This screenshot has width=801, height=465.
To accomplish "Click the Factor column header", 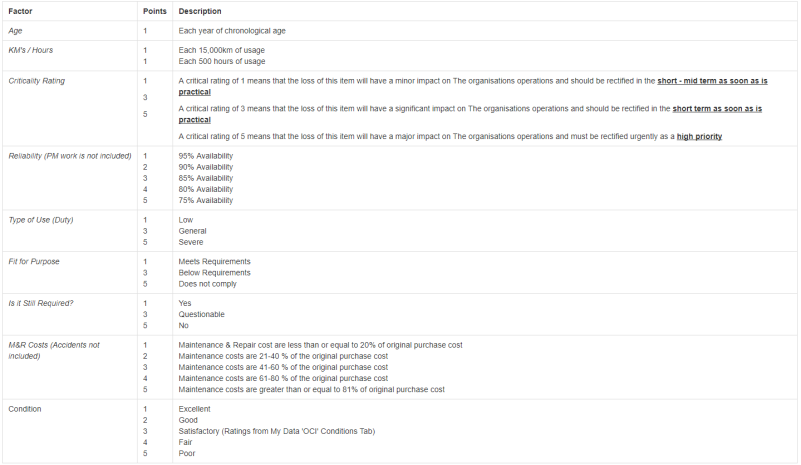I will (x=20, y=11).
